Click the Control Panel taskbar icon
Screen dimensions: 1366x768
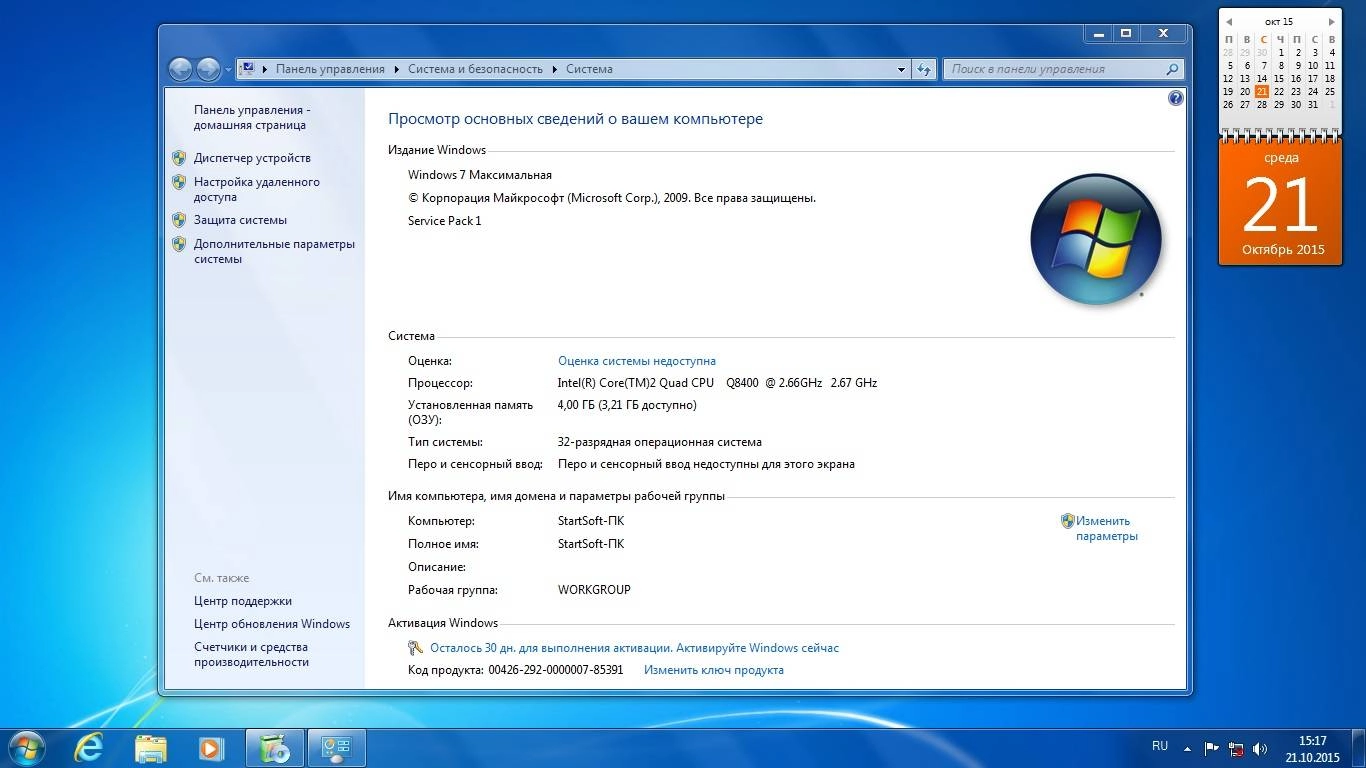point(336,748)
